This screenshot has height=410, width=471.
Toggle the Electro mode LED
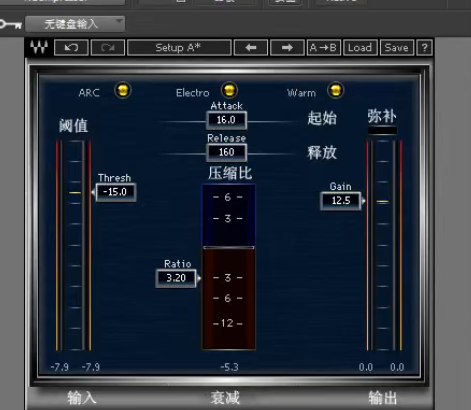[x=229, y=90]
